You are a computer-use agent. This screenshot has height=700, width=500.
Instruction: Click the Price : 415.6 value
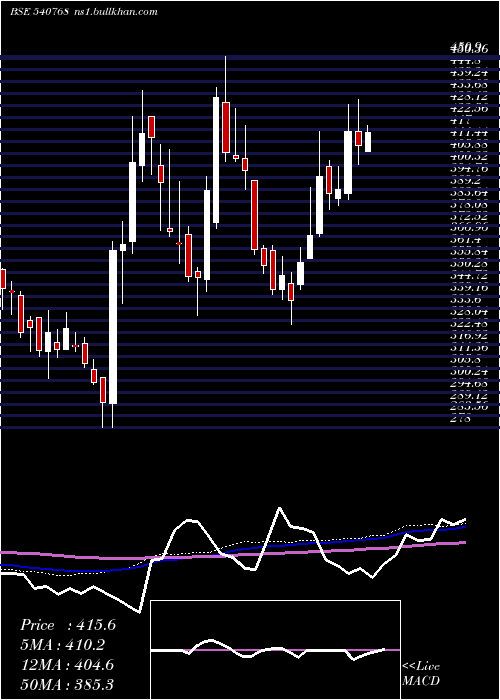point(68,625)
